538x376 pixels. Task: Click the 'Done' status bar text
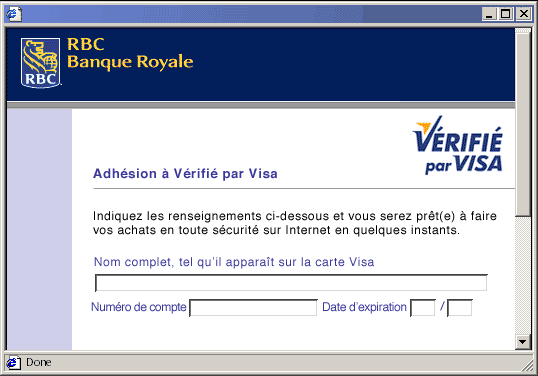click(39, 362)
